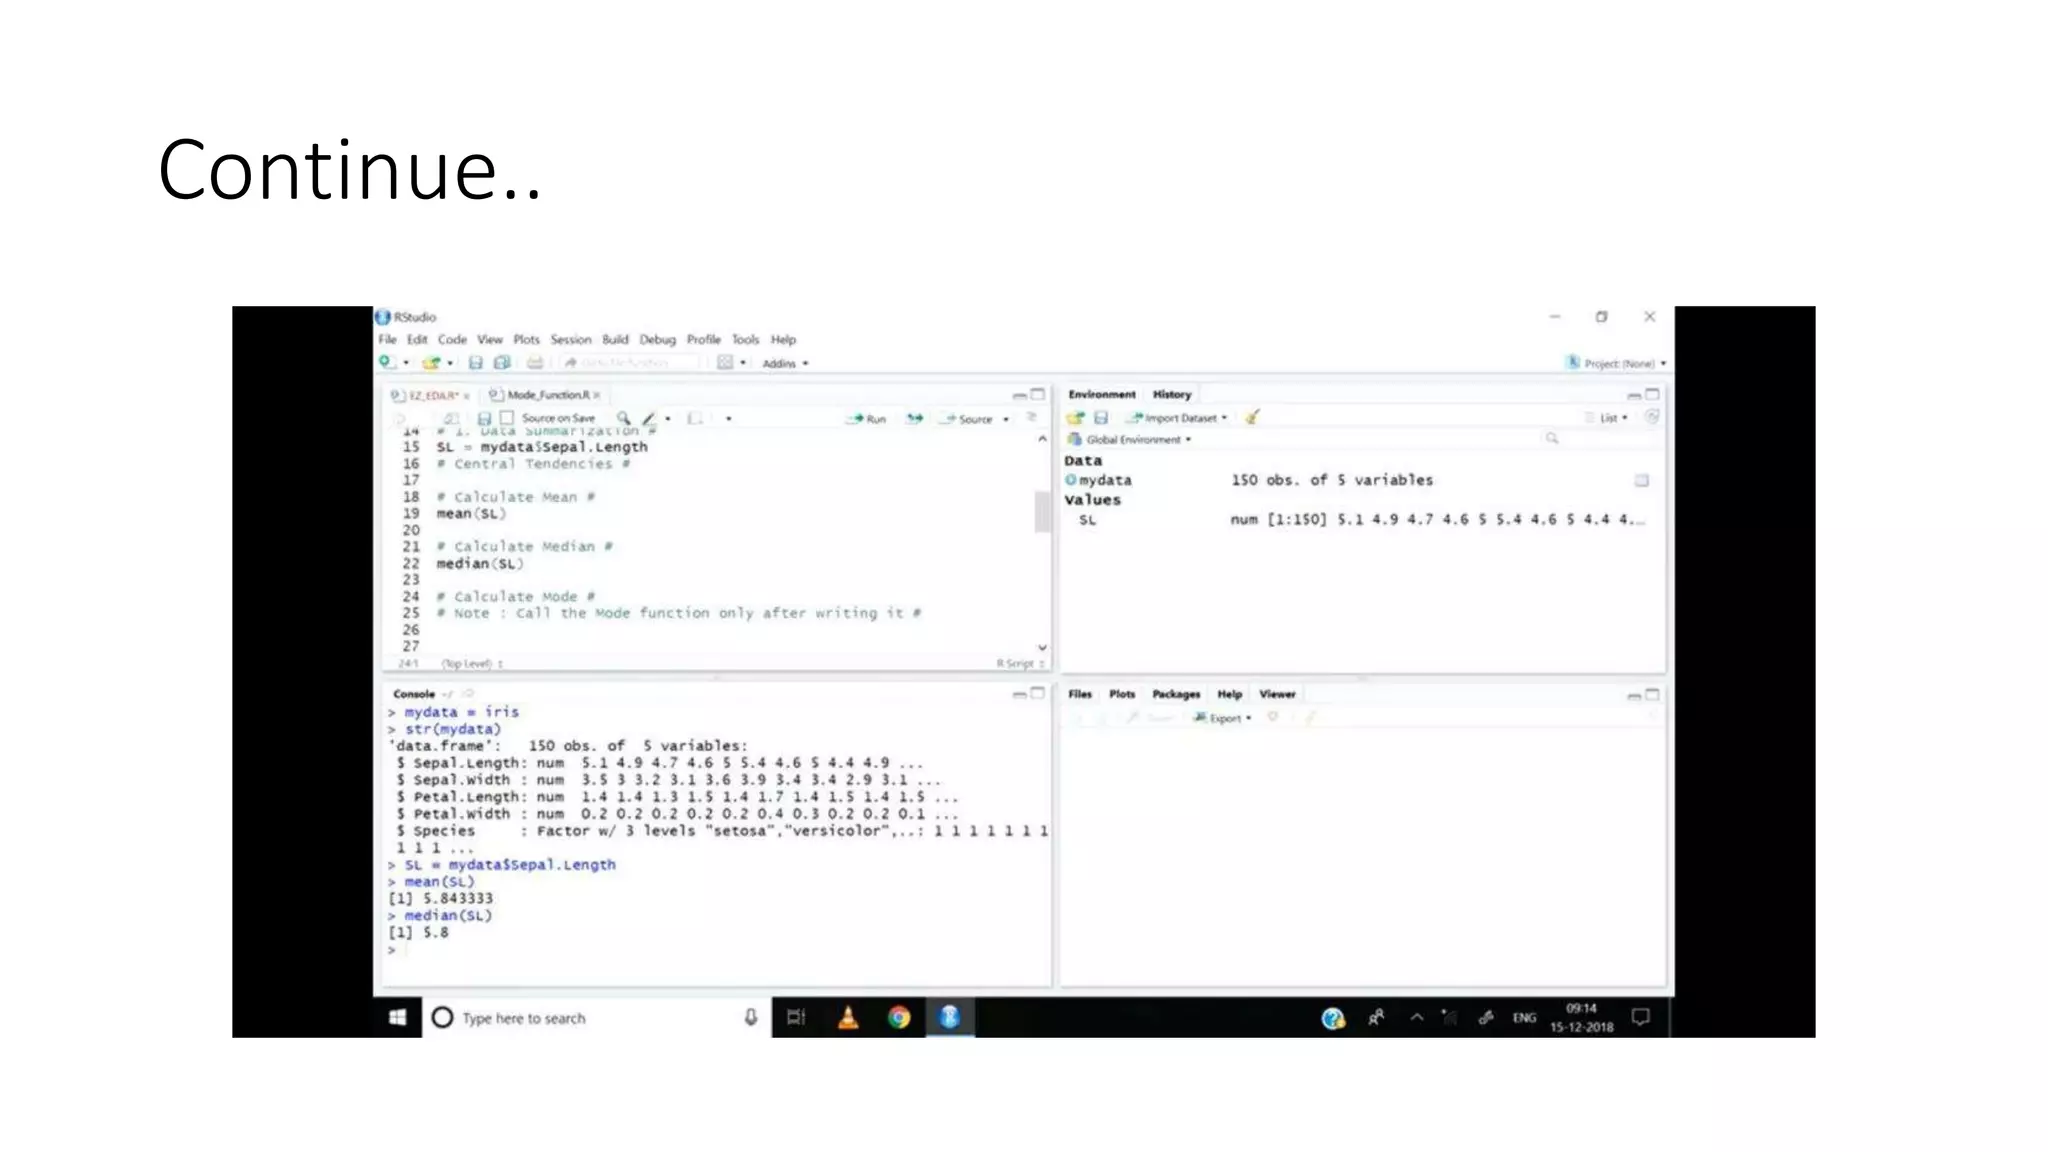Click the load workspace folder icon
Viewport: 2048px width, 1152px height.
click(x=1075, y=417)
